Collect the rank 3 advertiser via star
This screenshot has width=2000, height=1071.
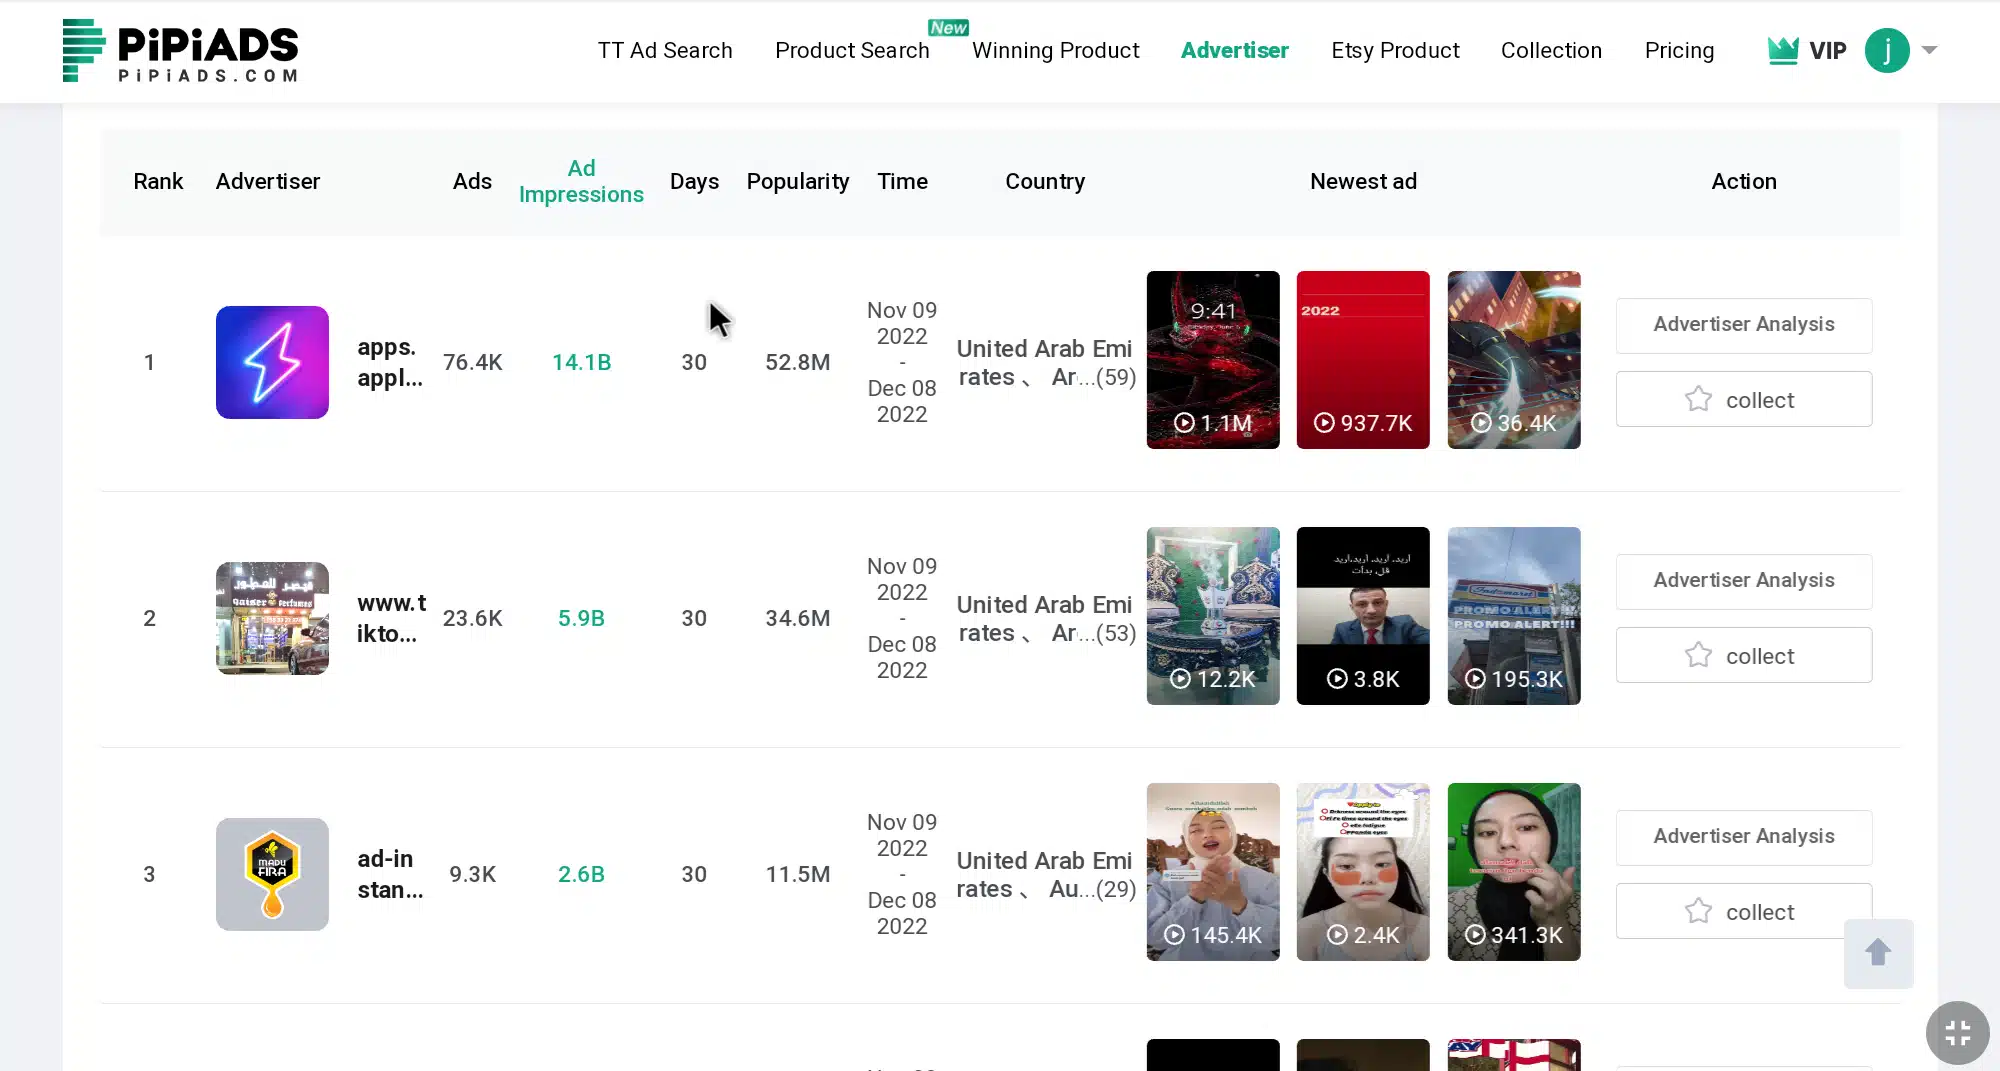coord(1697,911)
